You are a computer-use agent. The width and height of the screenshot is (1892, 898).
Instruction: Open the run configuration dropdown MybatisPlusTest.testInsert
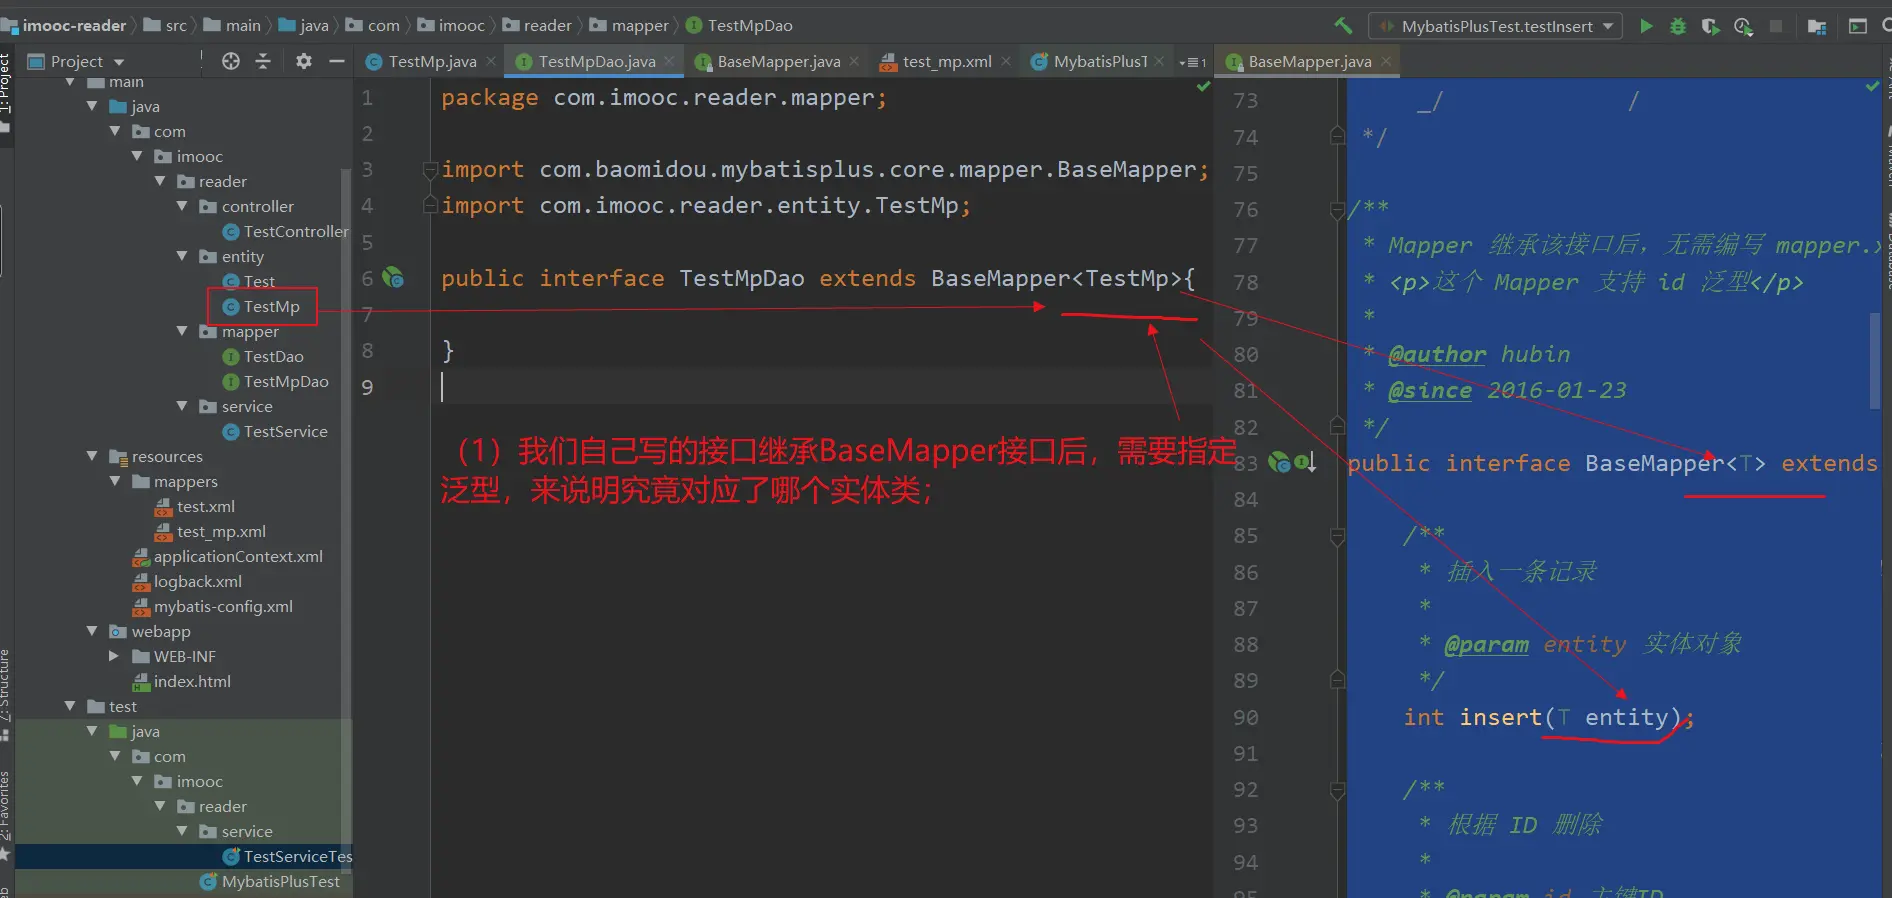[x=1495, y=26]
